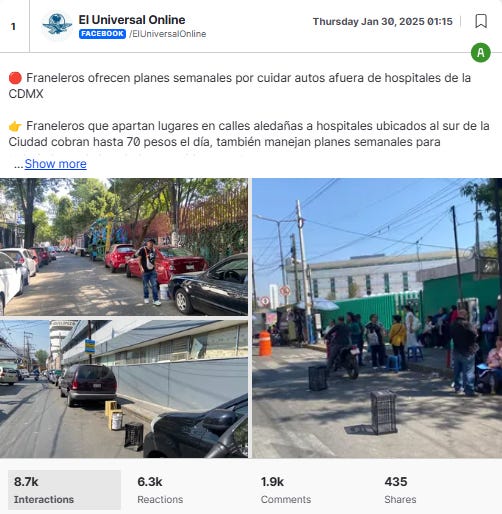
Task: Click the green A rating badge
Action: pos(481,53)
